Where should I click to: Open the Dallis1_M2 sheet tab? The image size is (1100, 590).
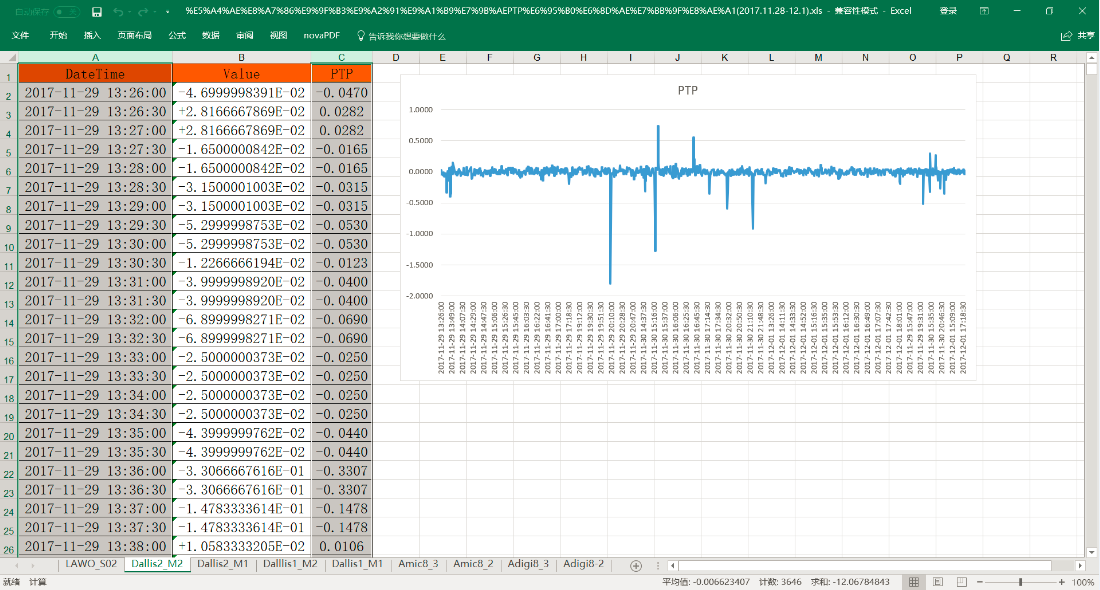[290, 564]
